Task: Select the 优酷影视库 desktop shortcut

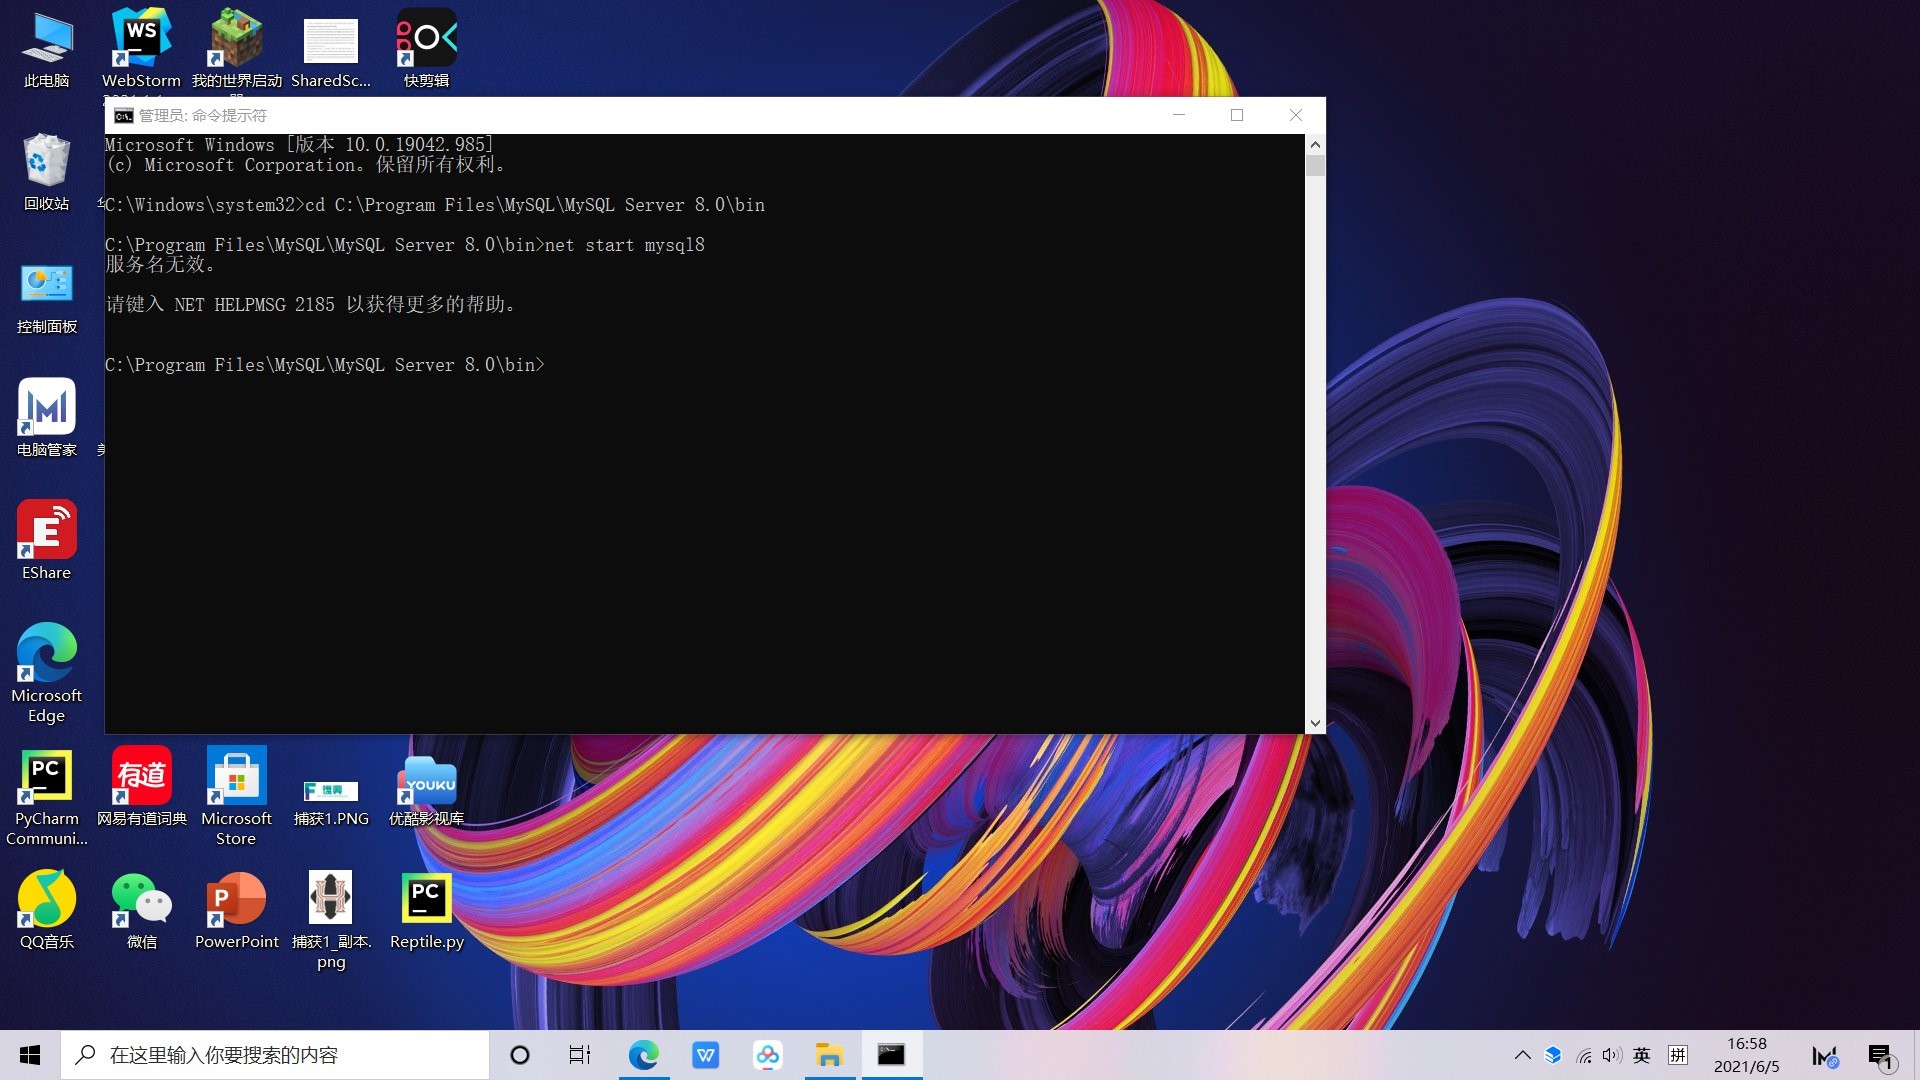Action: click(x=426, y=790)
